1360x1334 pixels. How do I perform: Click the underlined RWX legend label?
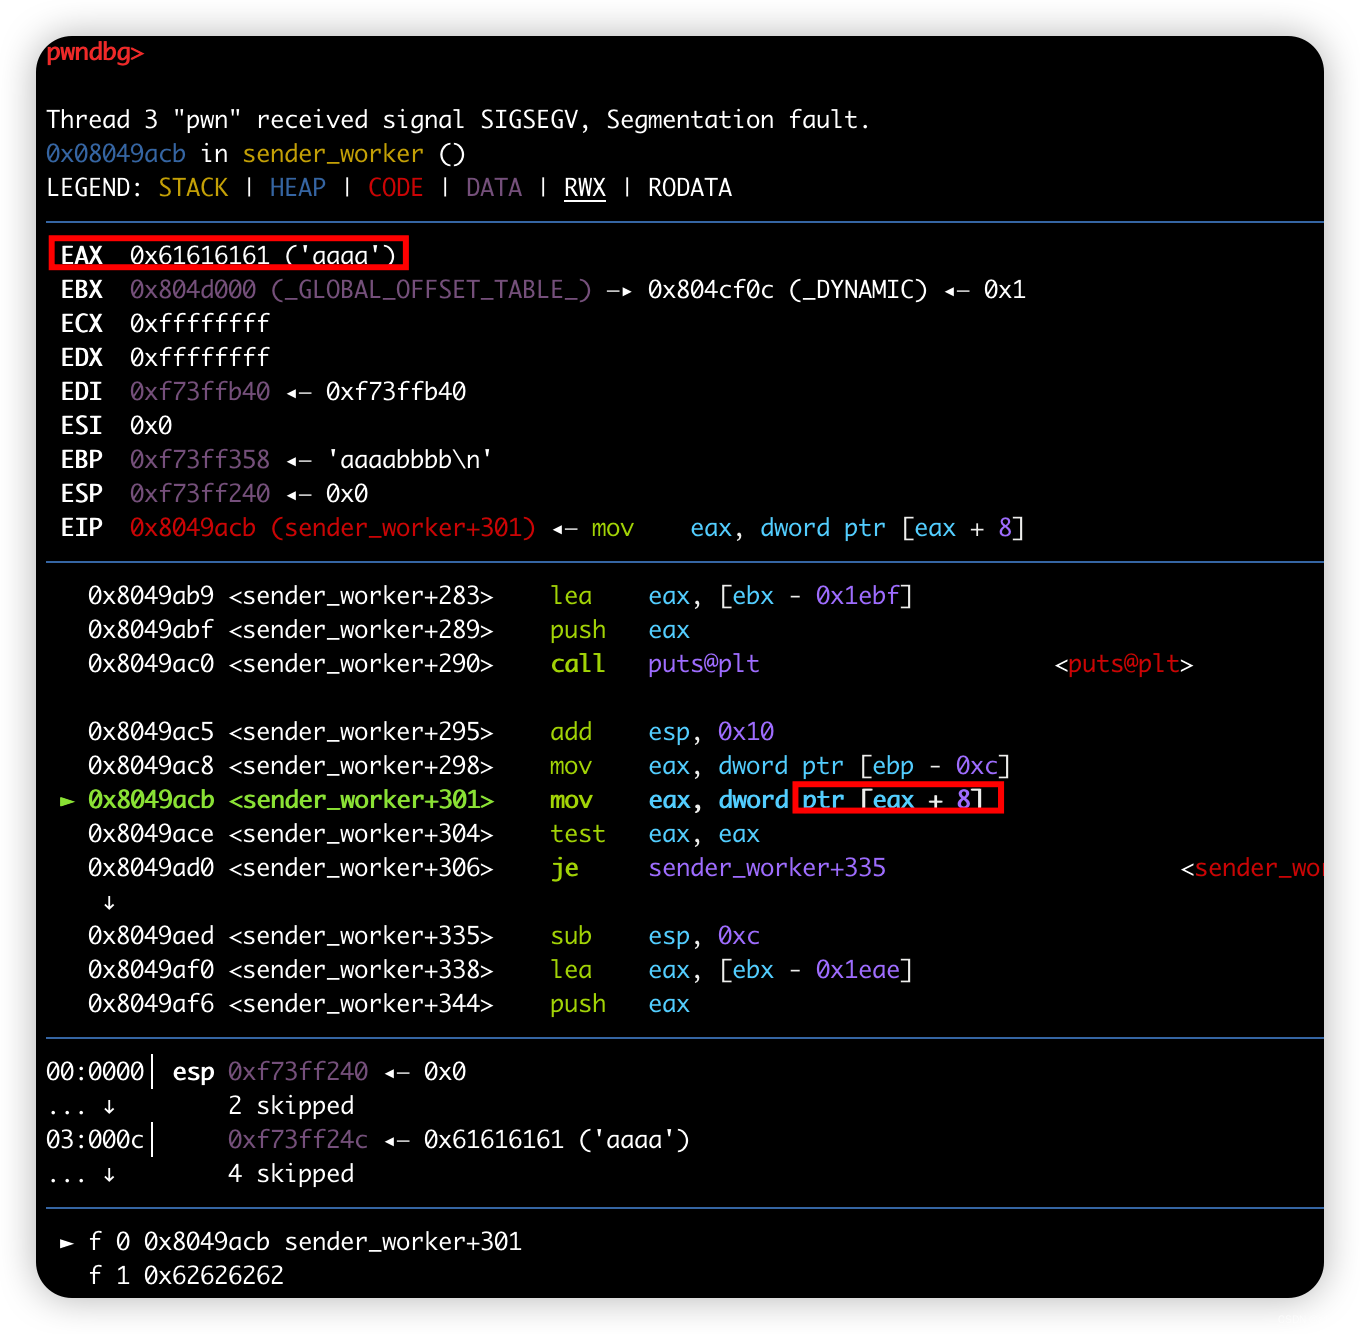click(585, 188)
